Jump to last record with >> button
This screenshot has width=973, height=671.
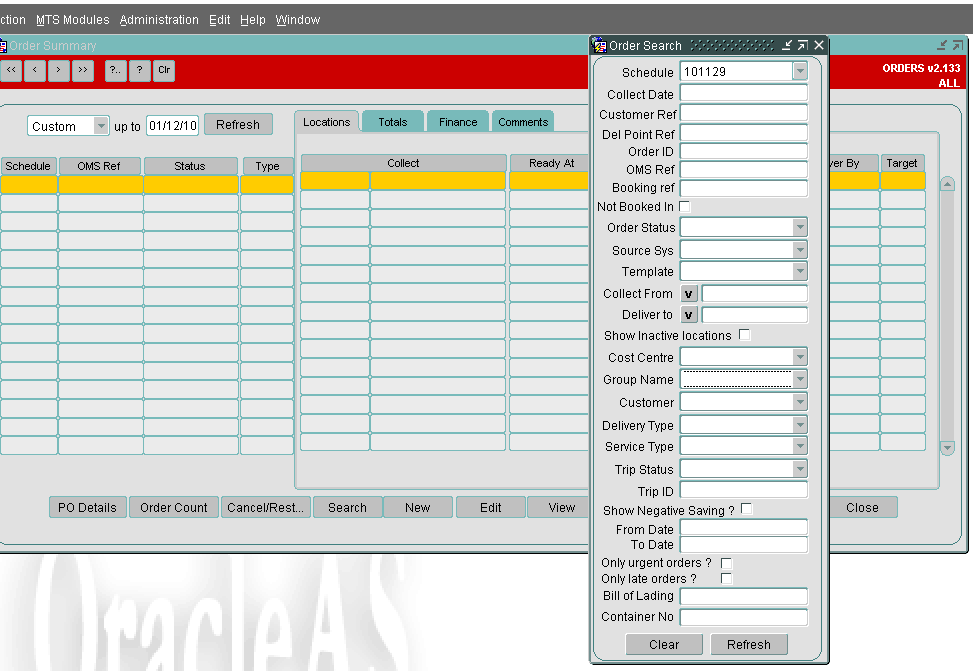[x=83, y=70]
